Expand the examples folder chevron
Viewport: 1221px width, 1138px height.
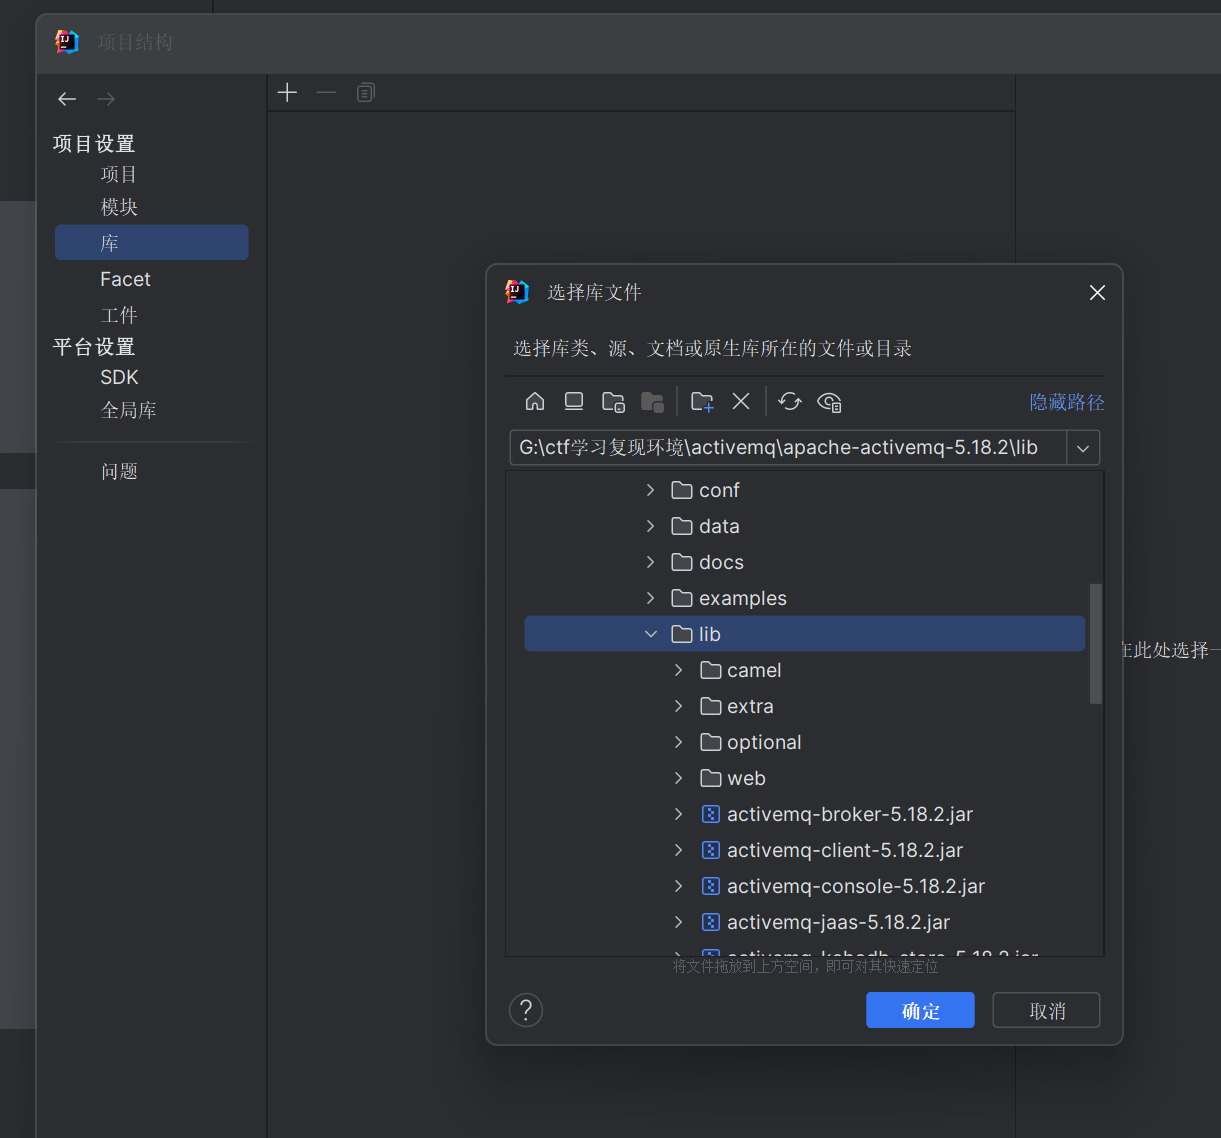click(651, 598)
